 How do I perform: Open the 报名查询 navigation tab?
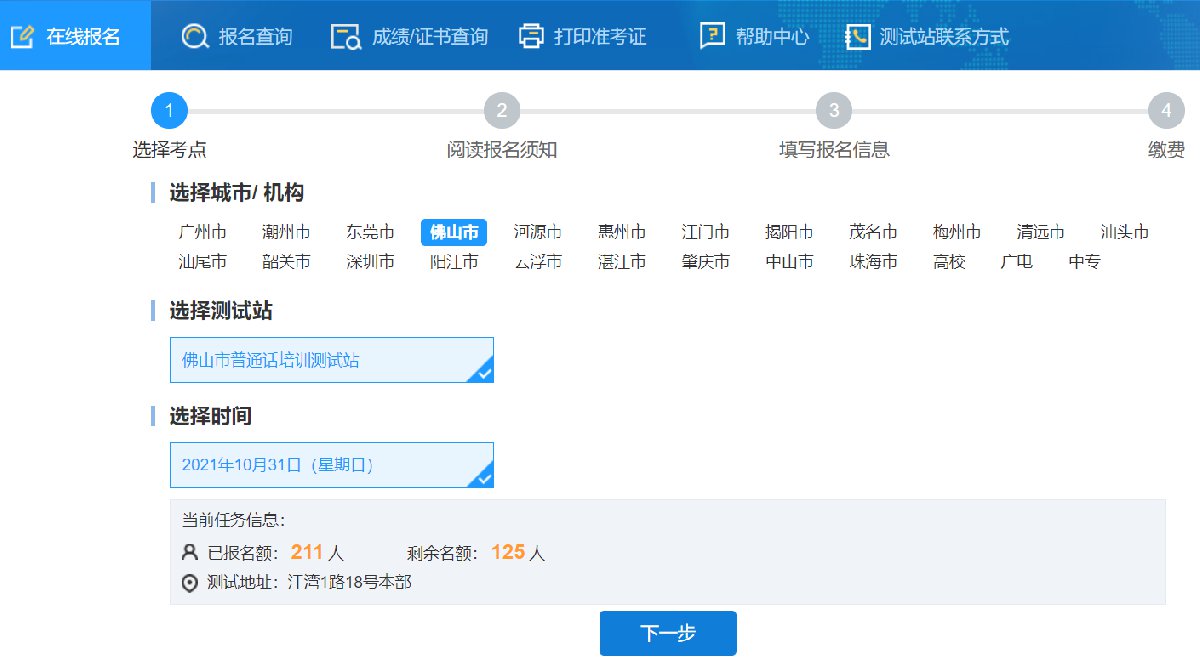(x=255, y=37)
